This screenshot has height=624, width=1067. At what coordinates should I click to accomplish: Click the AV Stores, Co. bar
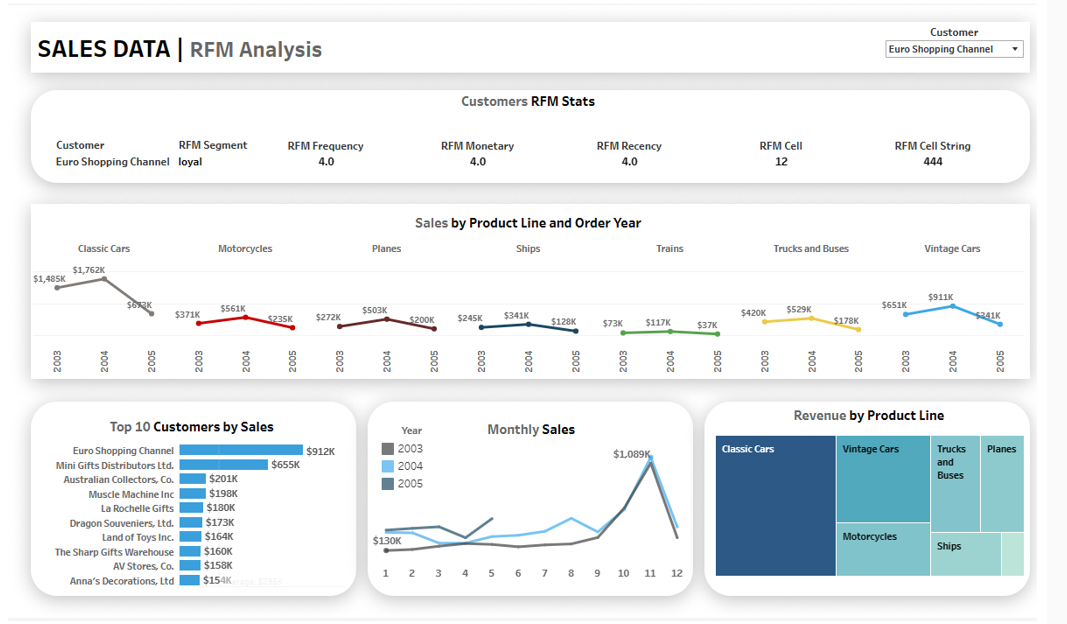pos(188,565)
